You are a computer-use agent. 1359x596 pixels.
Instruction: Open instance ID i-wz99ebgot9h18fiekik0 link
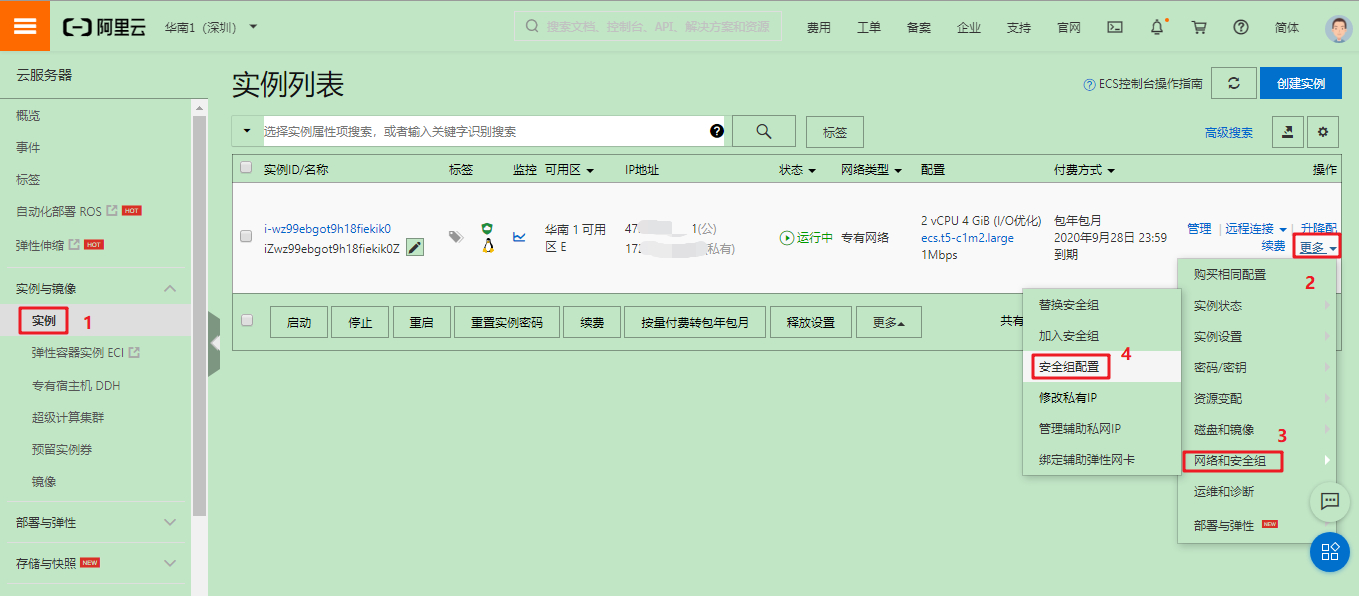coord(327,229)
